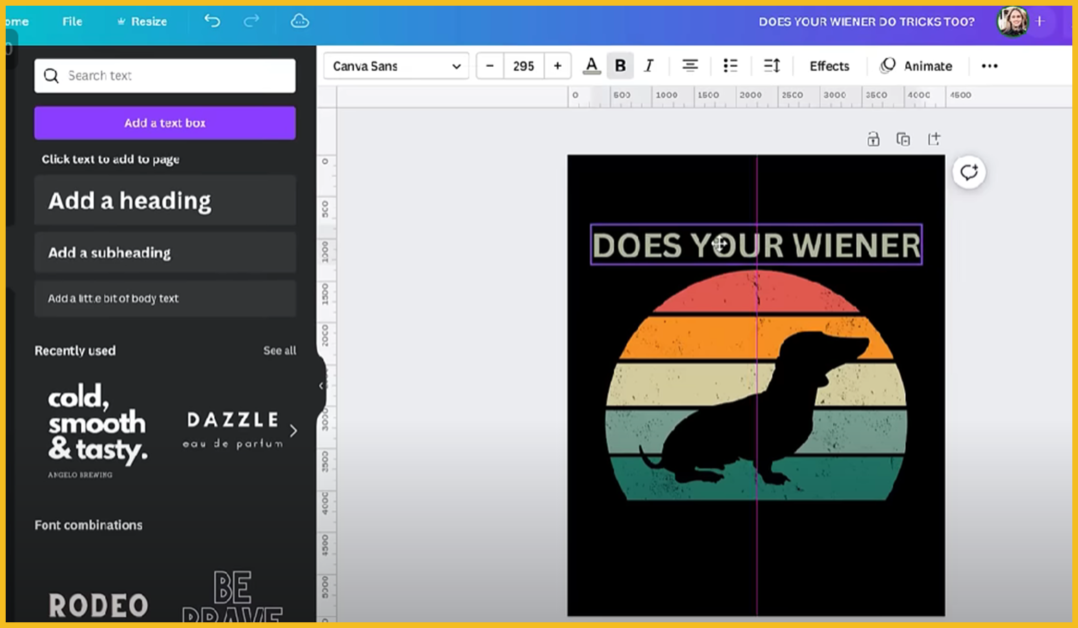1078x628 pixels.
Task: Click the cloud save status icon
Action: click(300, 21)
